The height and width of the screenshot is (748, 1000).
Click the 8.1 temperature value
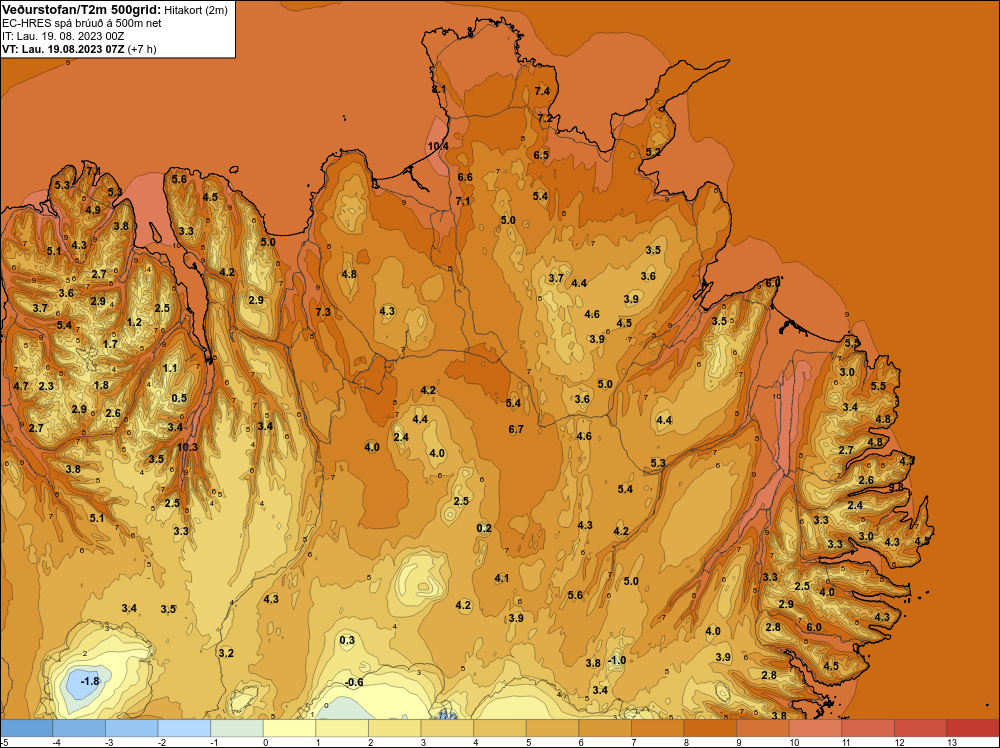[439, 89]
